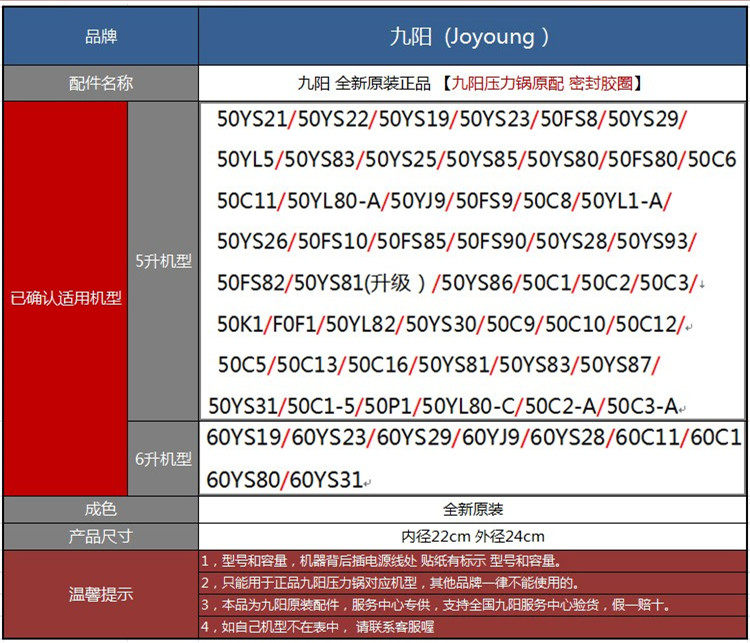Click model number 50C1-5
Screen dimensions: 750x643
point(320,406)
